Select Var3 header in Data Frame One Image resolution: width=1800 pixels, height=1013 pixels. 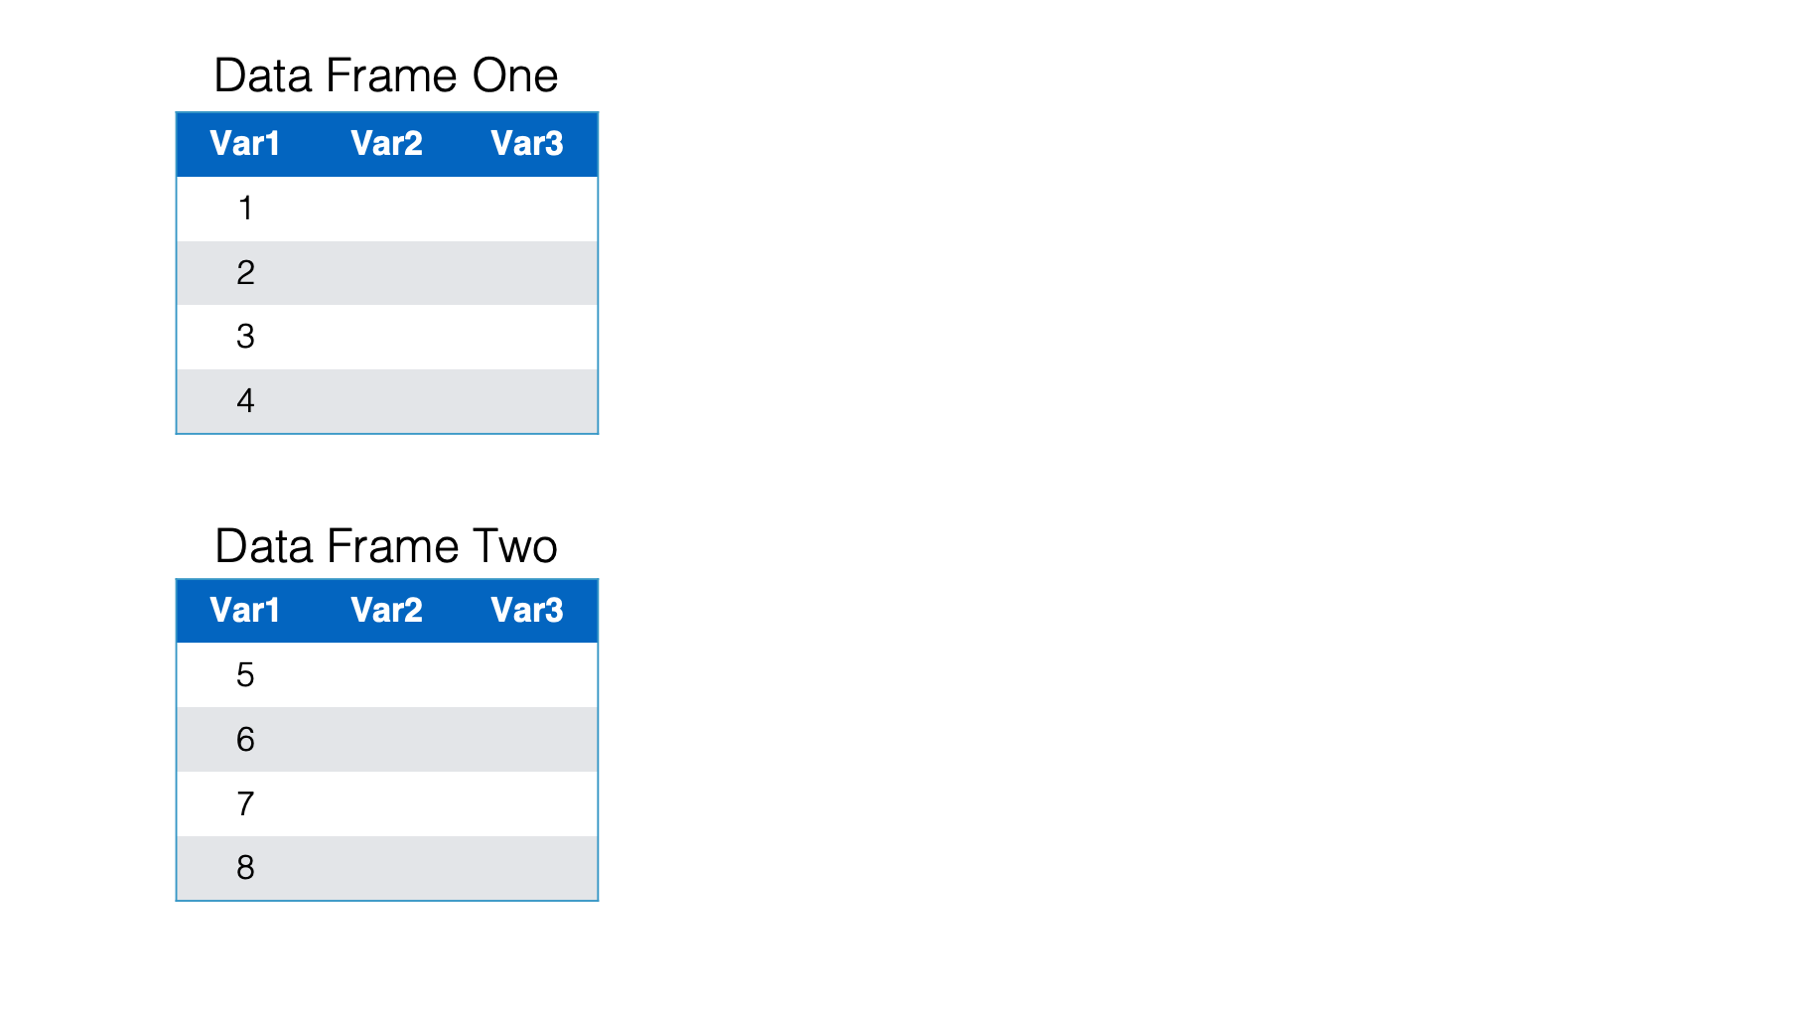click(x=527, y=144)
